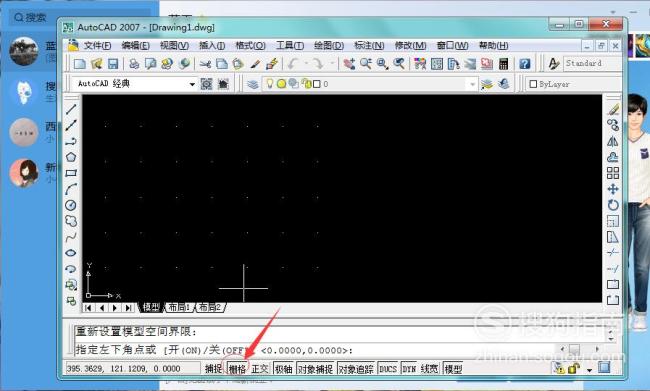Open the undo history dropdown arrow

tap(306, 64)
